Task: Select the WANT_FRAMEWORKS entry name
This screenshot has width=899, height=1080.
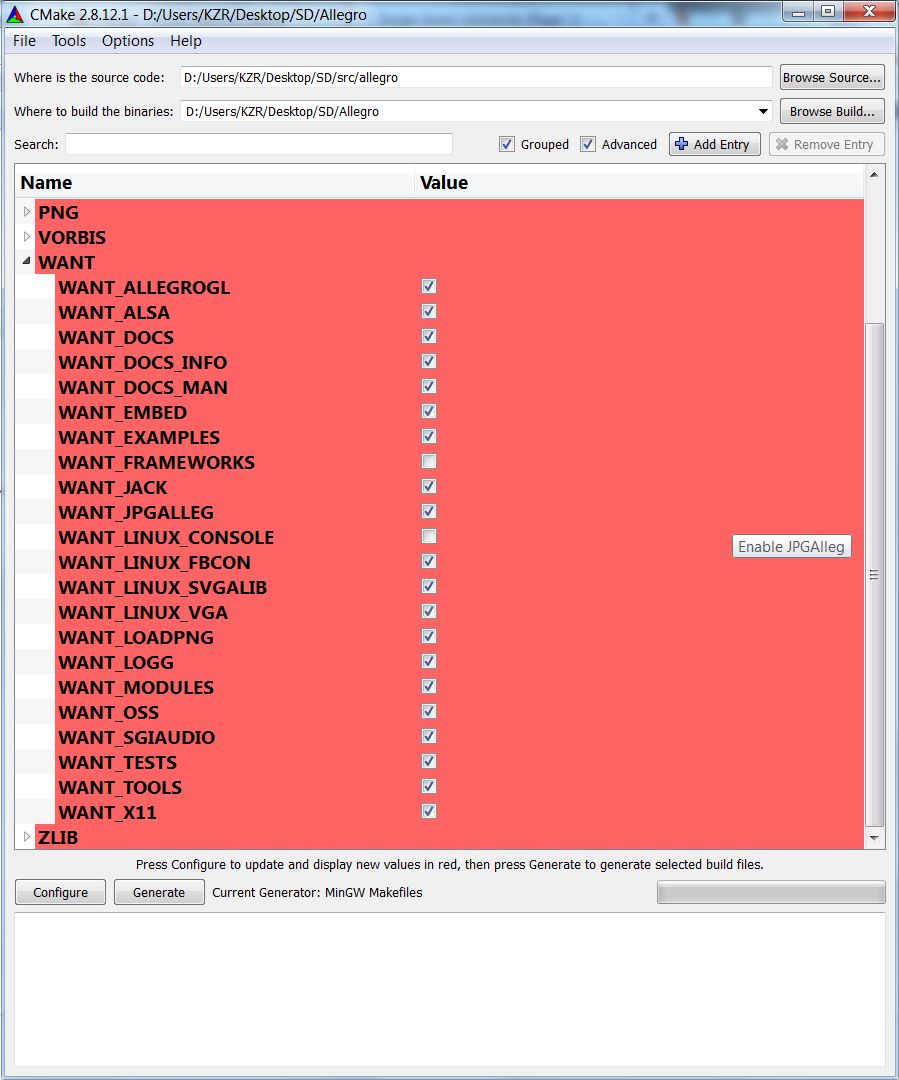Action: [156, 462]
